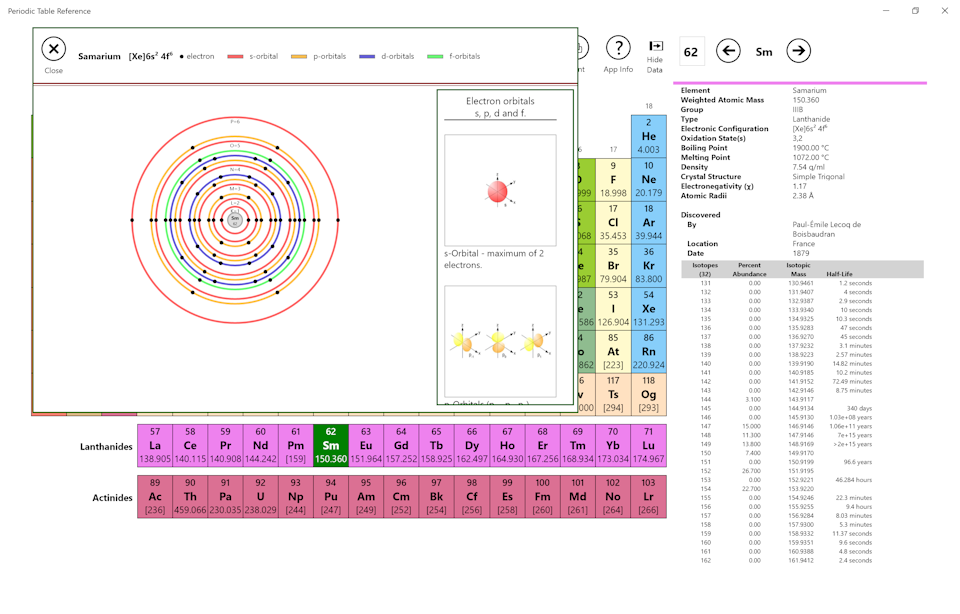Viewport: 960px width, 614px height.
Task: Select Uranium in the Actinides row
Action: point(260,497)
